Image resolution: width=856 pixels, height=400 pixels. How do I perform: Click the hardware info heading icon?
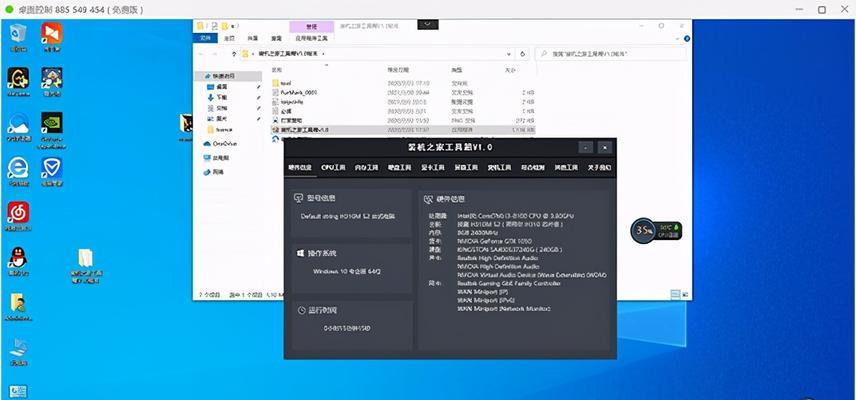[x=427, y=199]
